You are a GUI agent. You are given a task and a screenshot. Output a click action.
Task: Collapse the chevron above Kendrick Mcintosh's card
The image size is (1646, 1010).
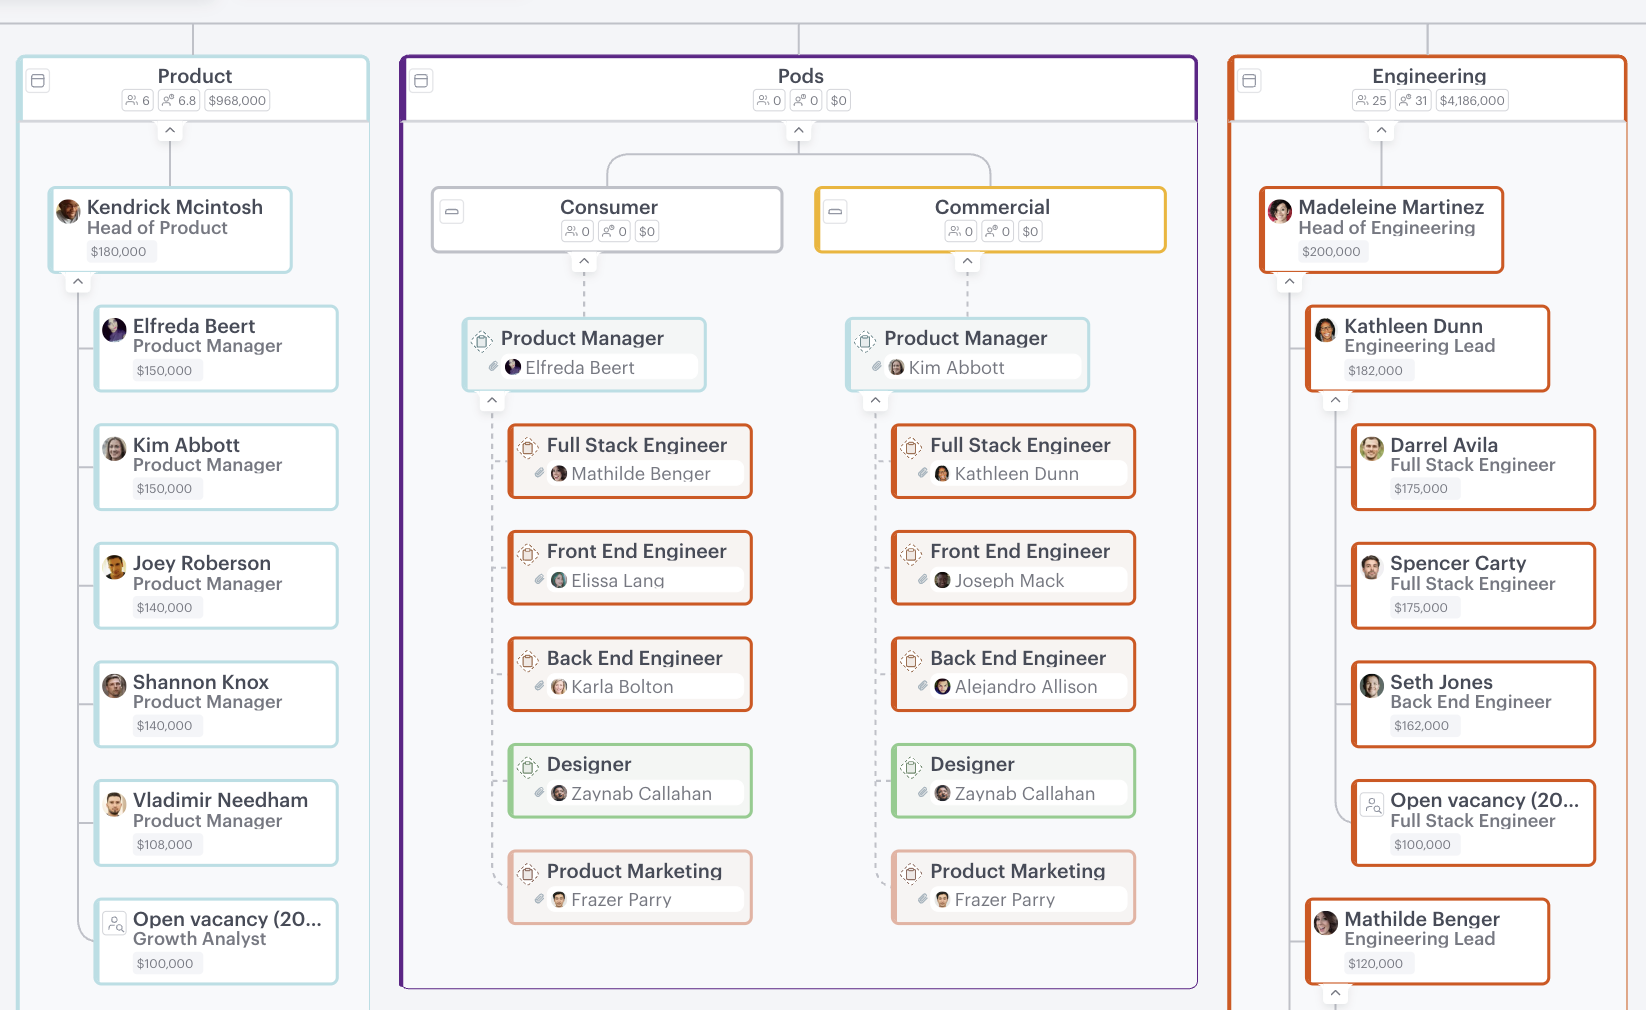(170, 129)
